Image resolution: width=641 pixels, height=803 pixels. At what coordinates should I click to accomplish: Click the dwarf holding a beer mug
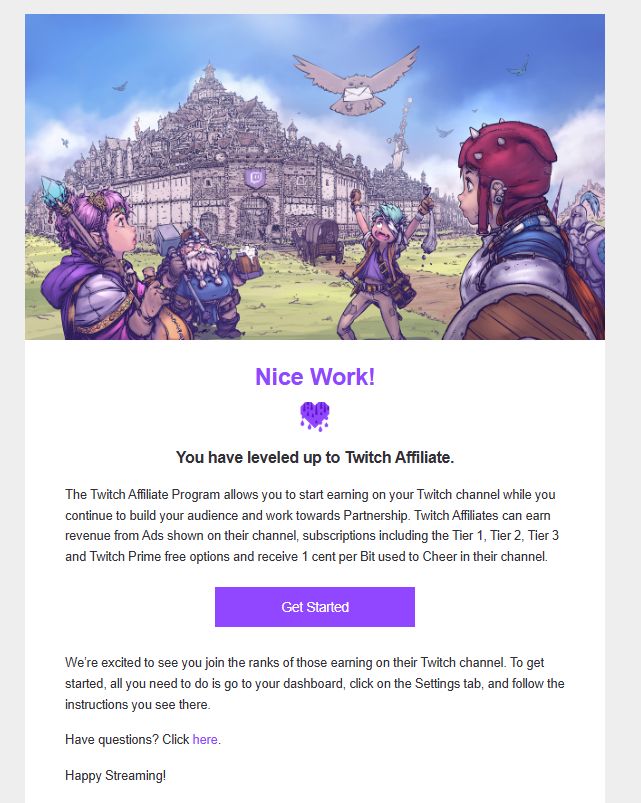205,279
